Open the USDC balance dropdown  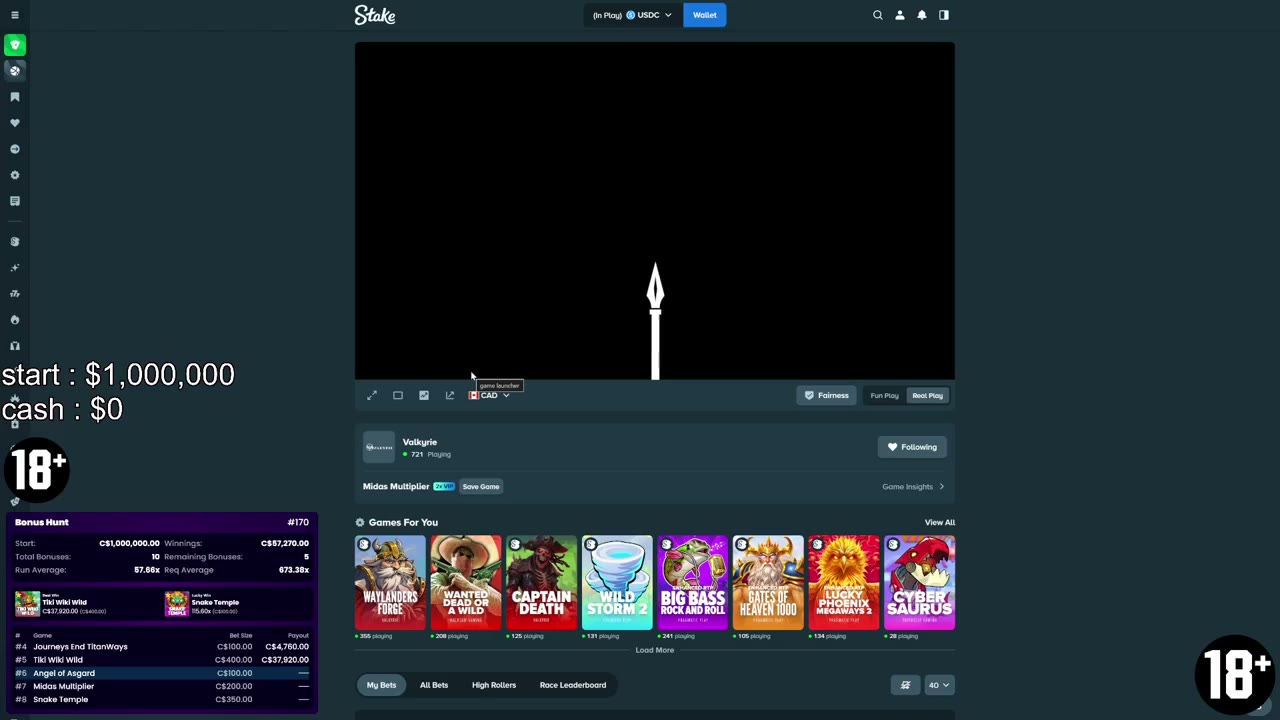[x=634, y=15]
